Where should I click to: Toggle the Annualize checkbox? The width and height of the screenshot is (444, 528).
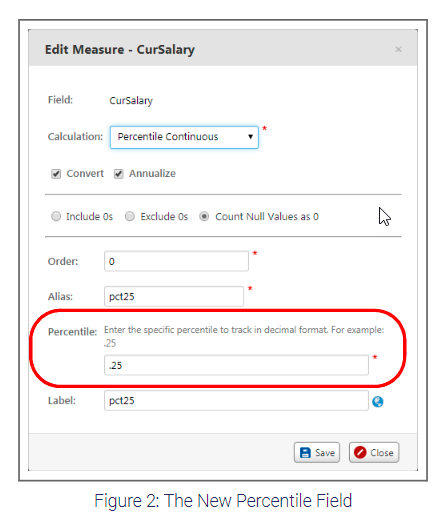pyautogui.click(x=118, y=174)
